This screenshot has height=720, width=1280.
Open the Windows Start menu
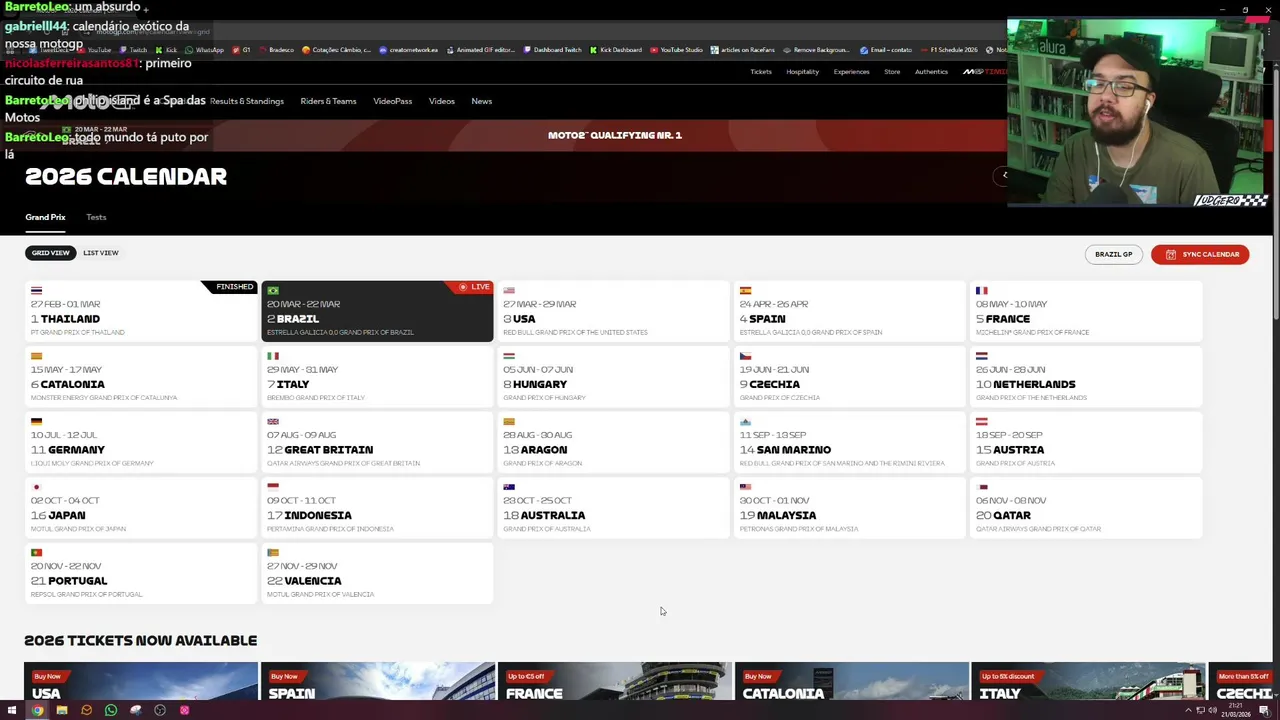12,710
